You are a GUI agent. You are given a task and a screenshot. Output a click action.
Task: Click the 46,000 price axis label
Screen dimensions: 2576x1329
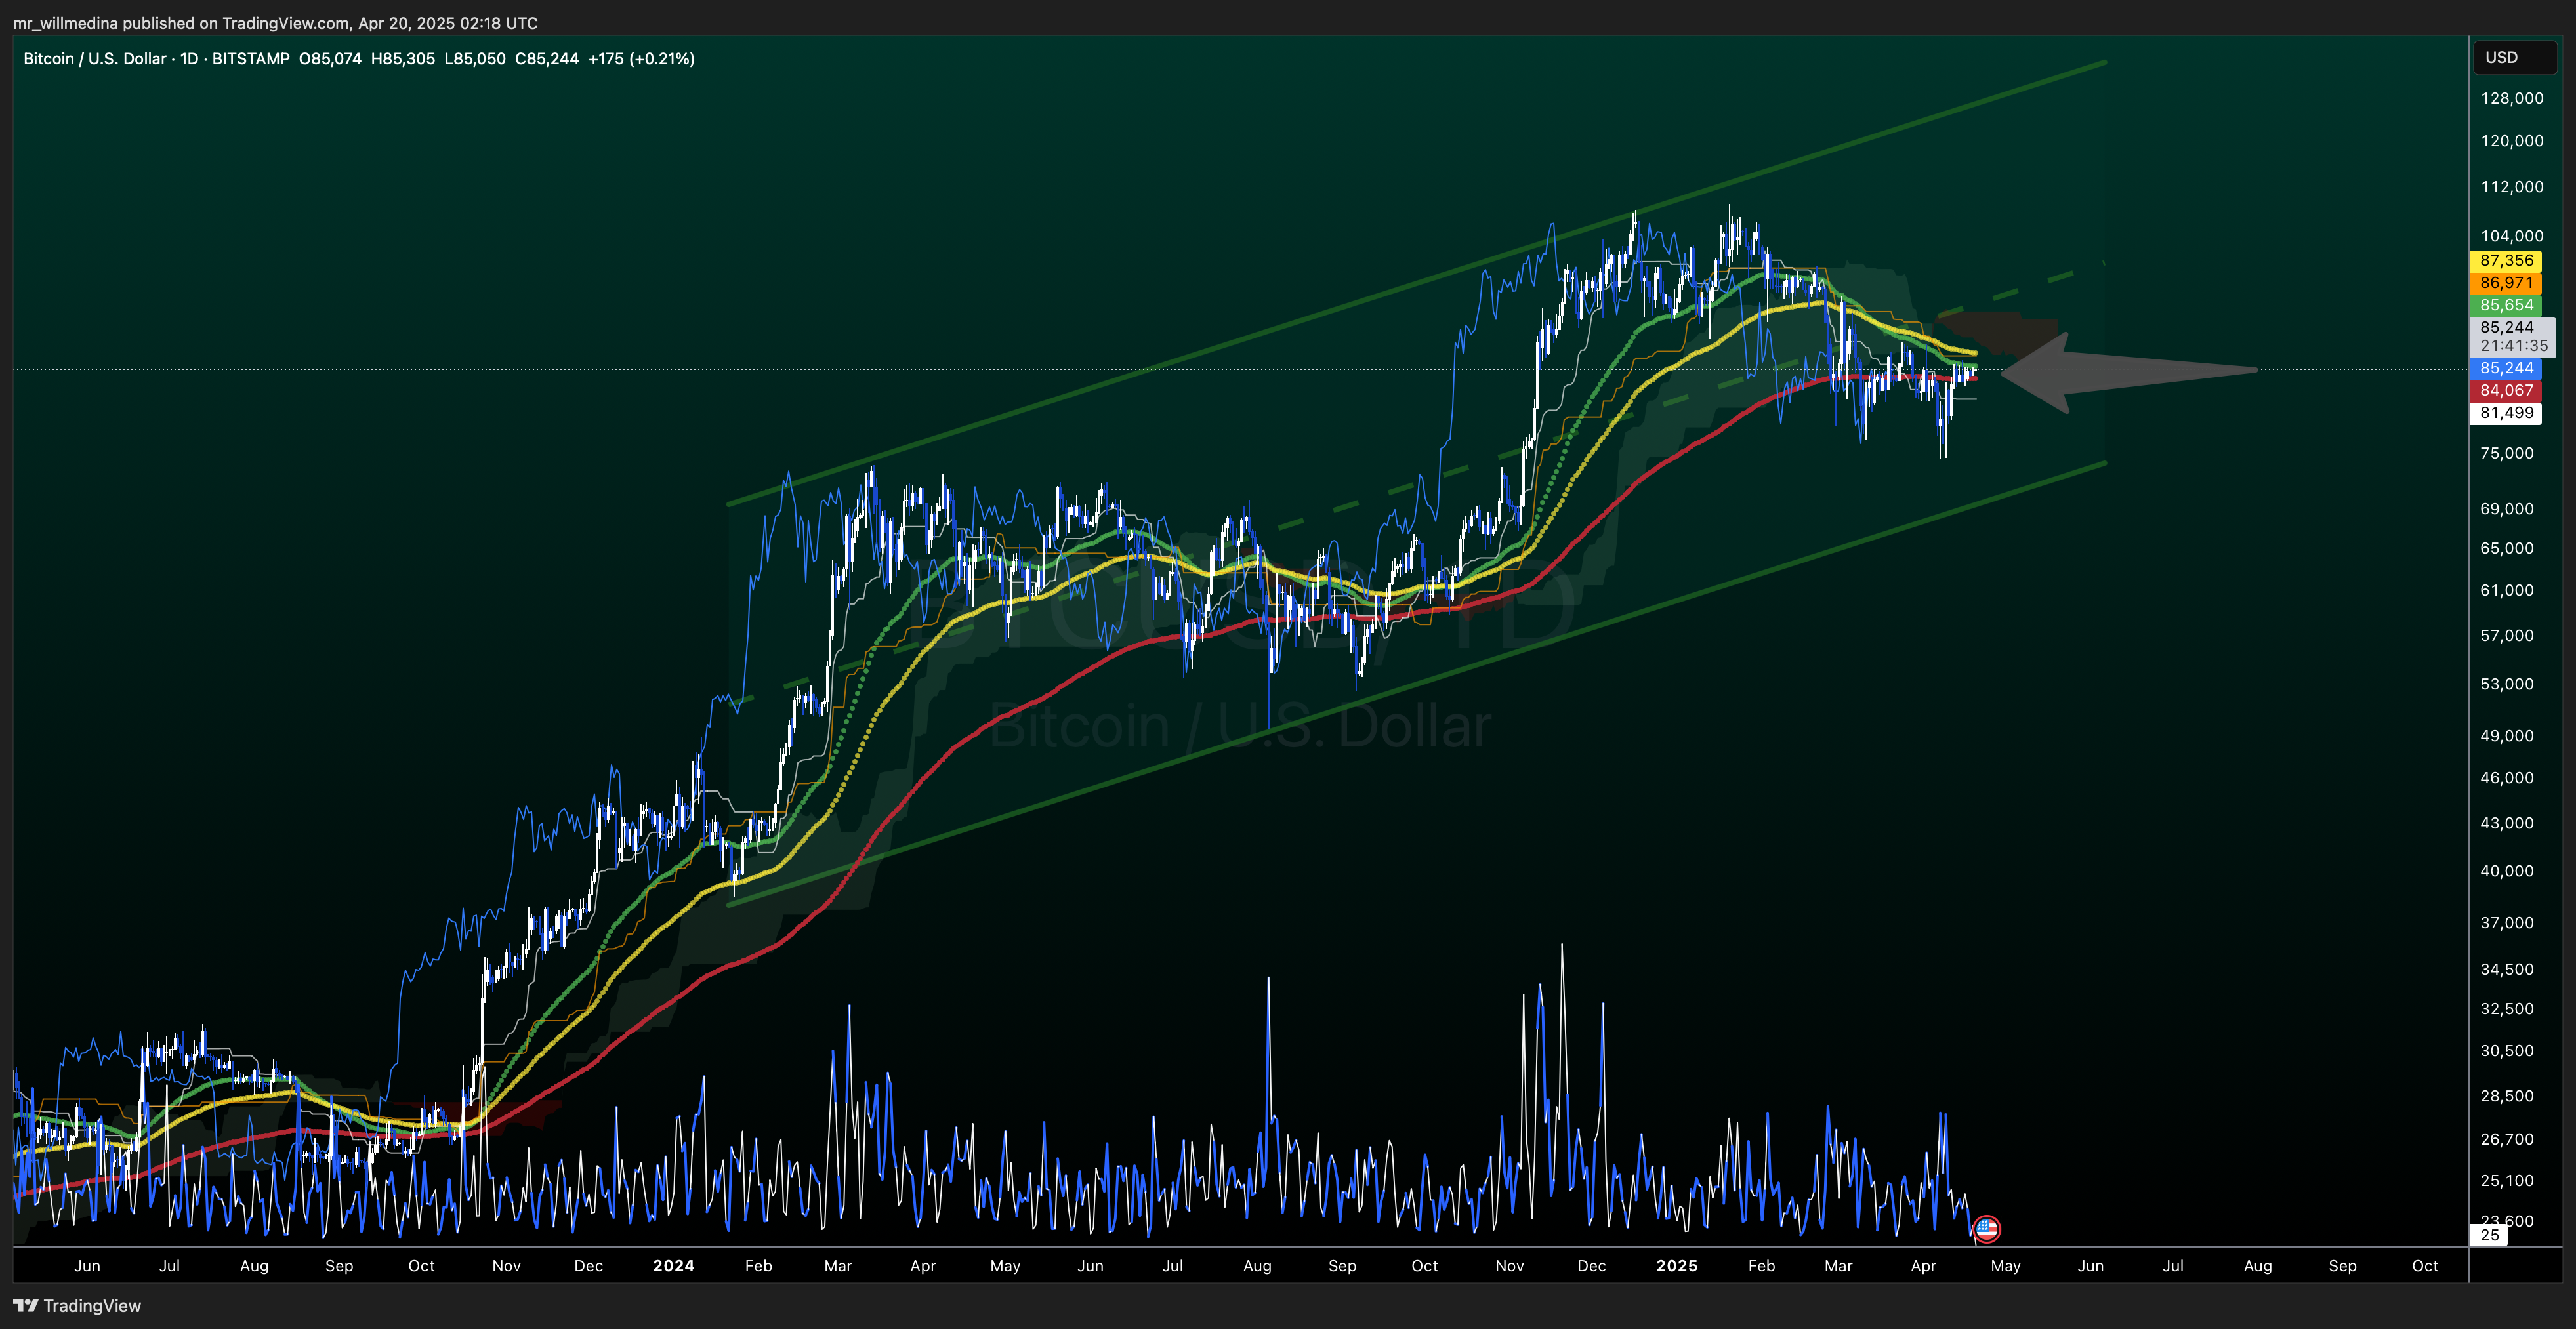point(2507,778)
